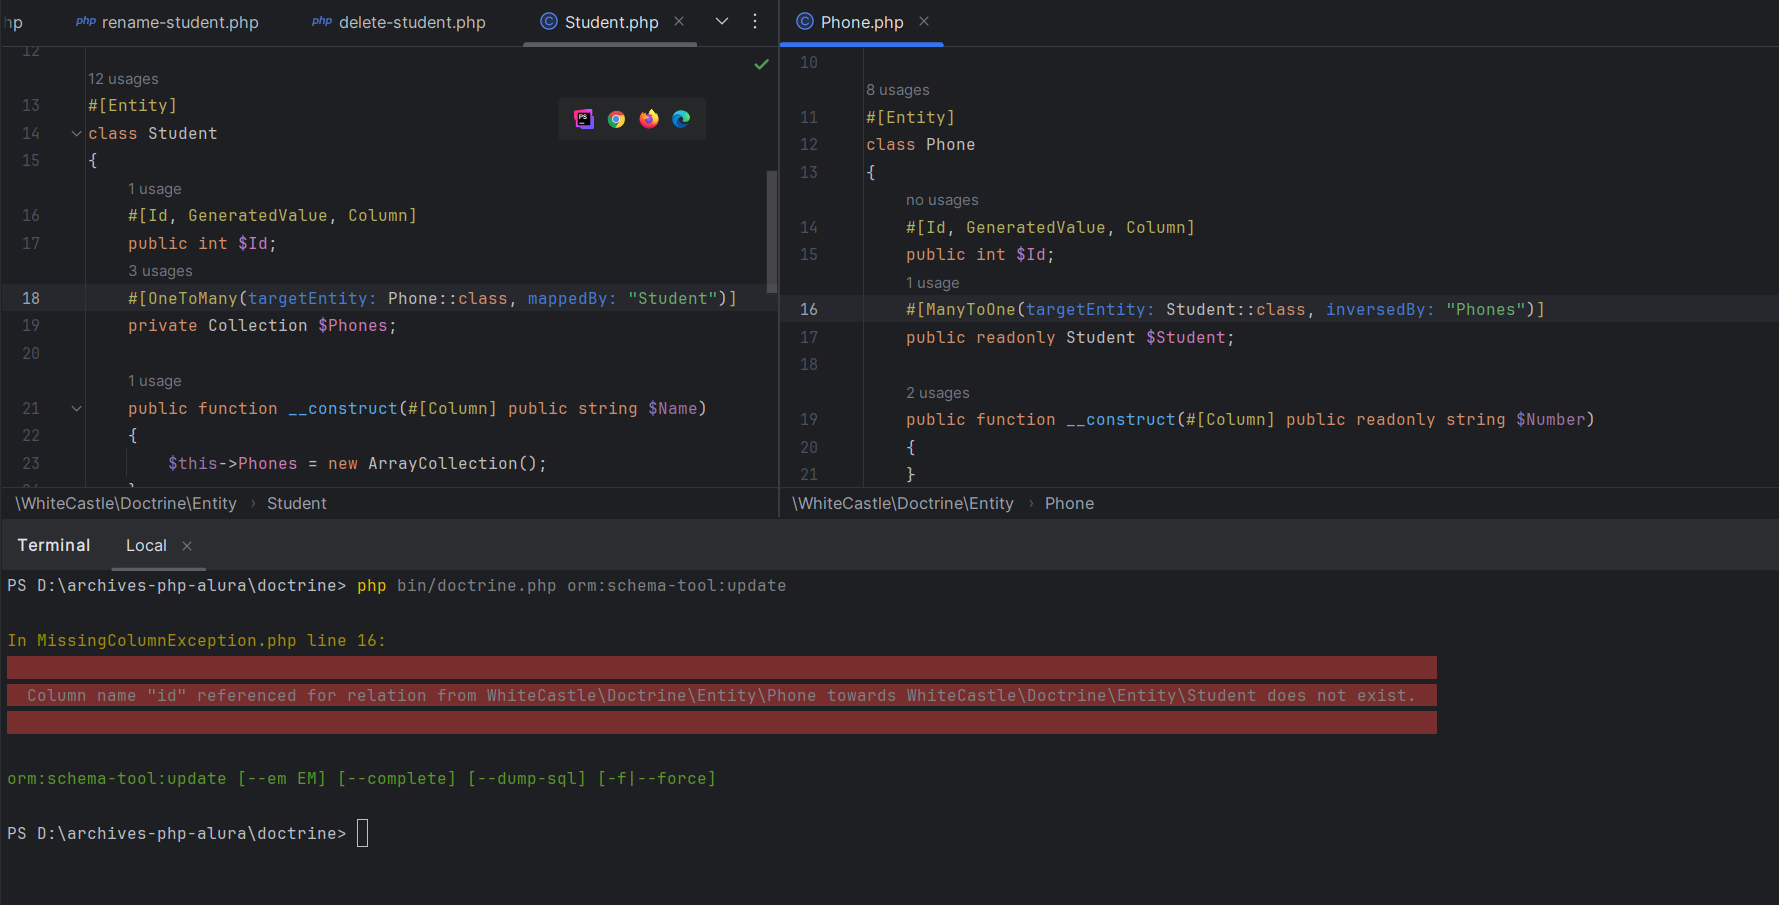Screen dimensions: 1779x905
Task: Click the Student class file icon on tab
Action: point(549,21)
